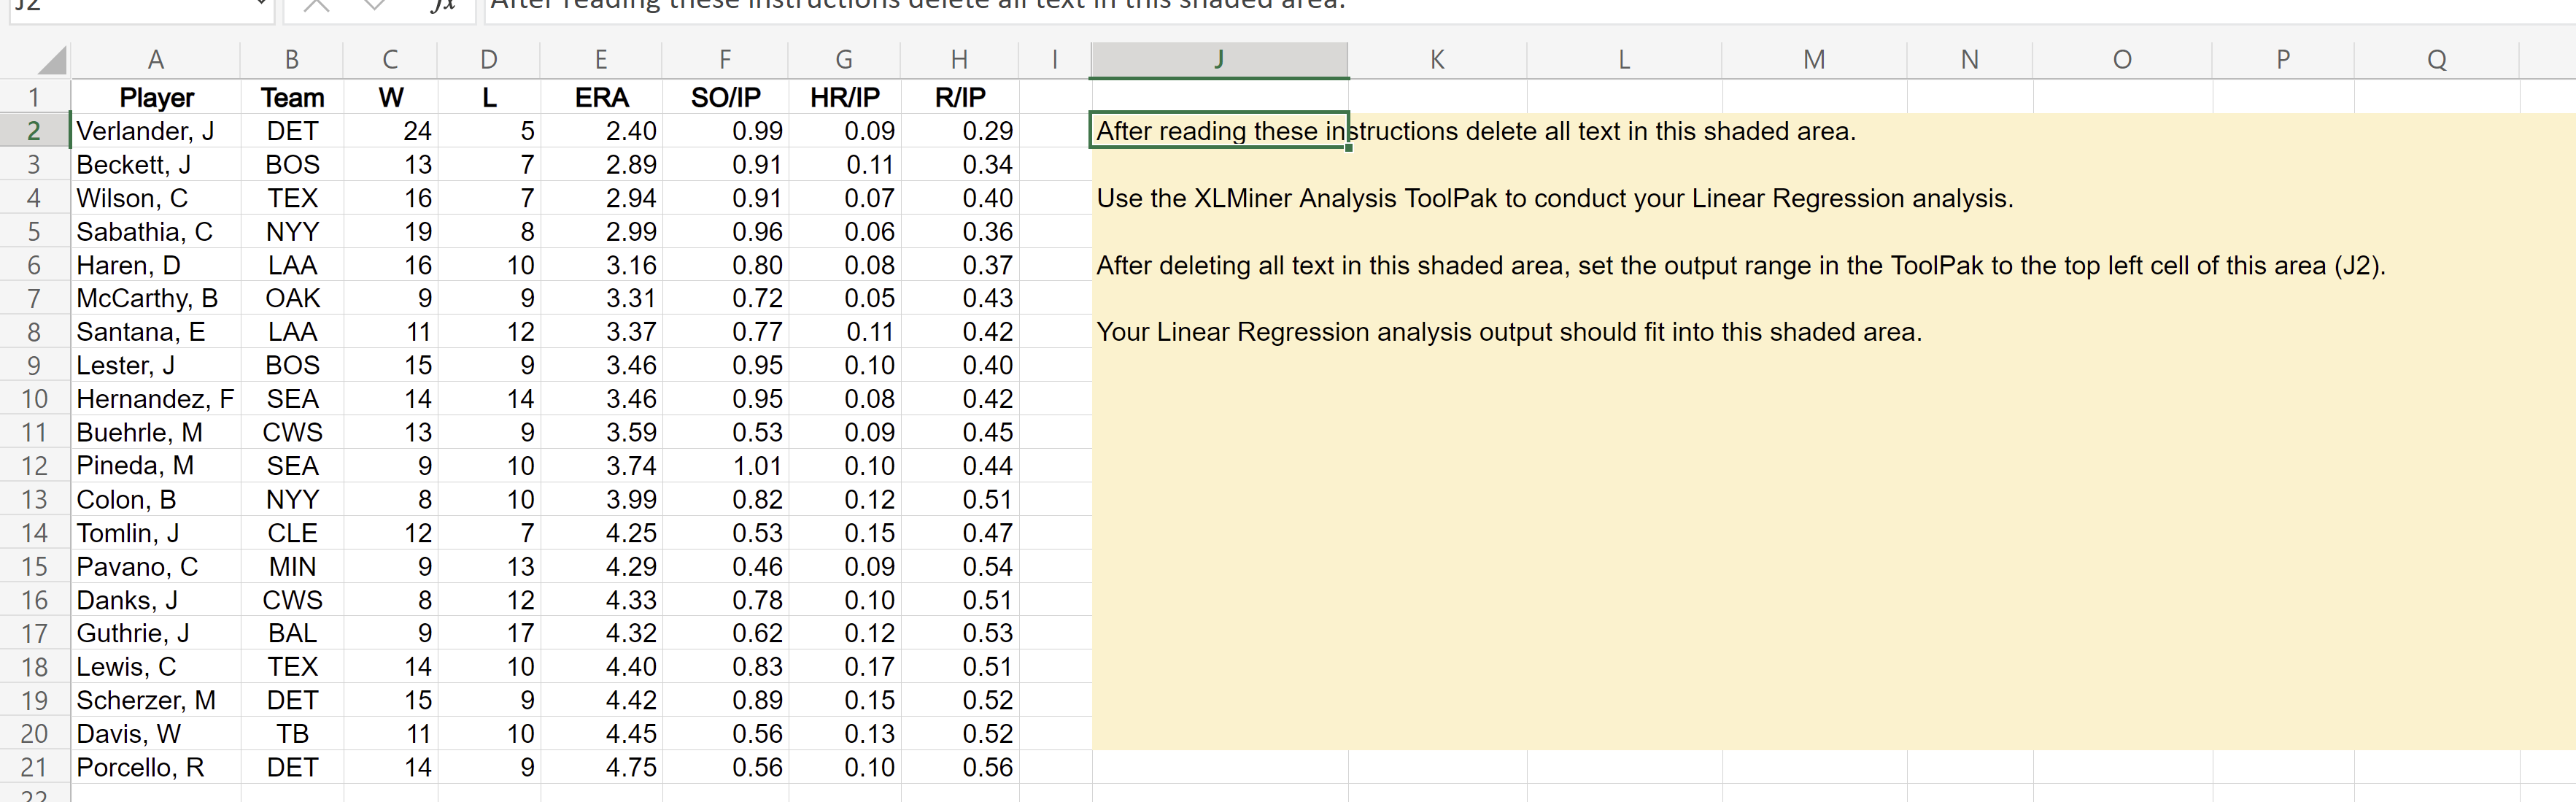Select cell with Hernandez, F
The height and width of the screenshot is (802, 2576).
(156, 399)
